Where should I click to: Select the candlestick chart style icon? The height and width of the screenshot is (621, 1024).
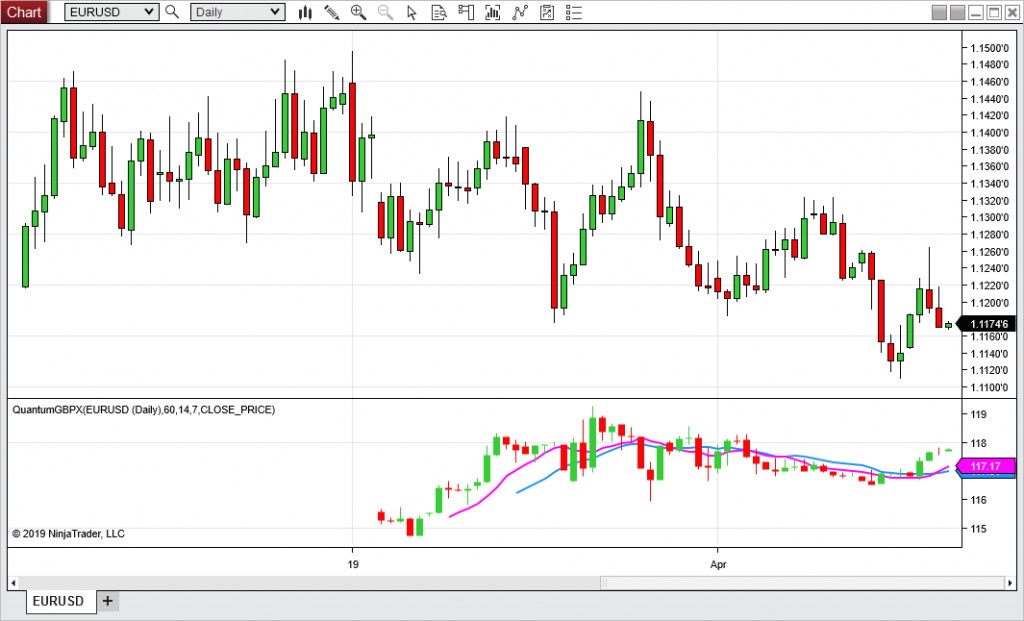click(x=305, y=12)
